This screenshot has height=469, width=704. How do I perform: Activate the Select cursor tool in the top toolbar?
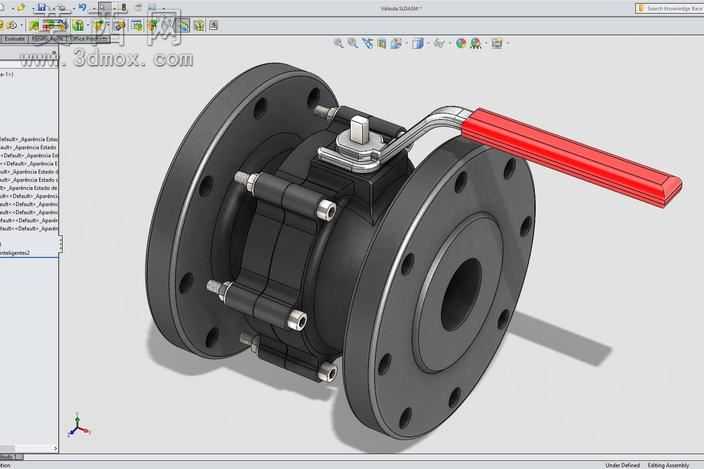click(105, 7)
